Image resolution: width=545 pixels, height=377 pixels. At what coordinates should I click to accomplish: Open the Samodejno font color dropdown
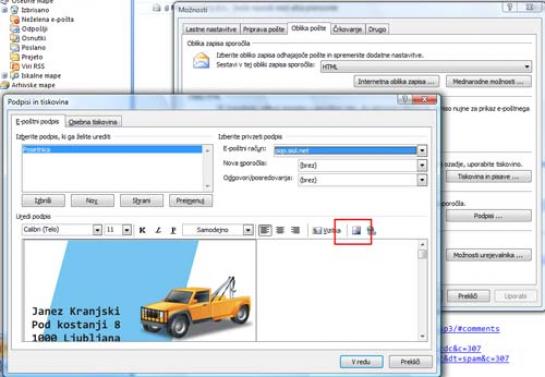point(248,230)
